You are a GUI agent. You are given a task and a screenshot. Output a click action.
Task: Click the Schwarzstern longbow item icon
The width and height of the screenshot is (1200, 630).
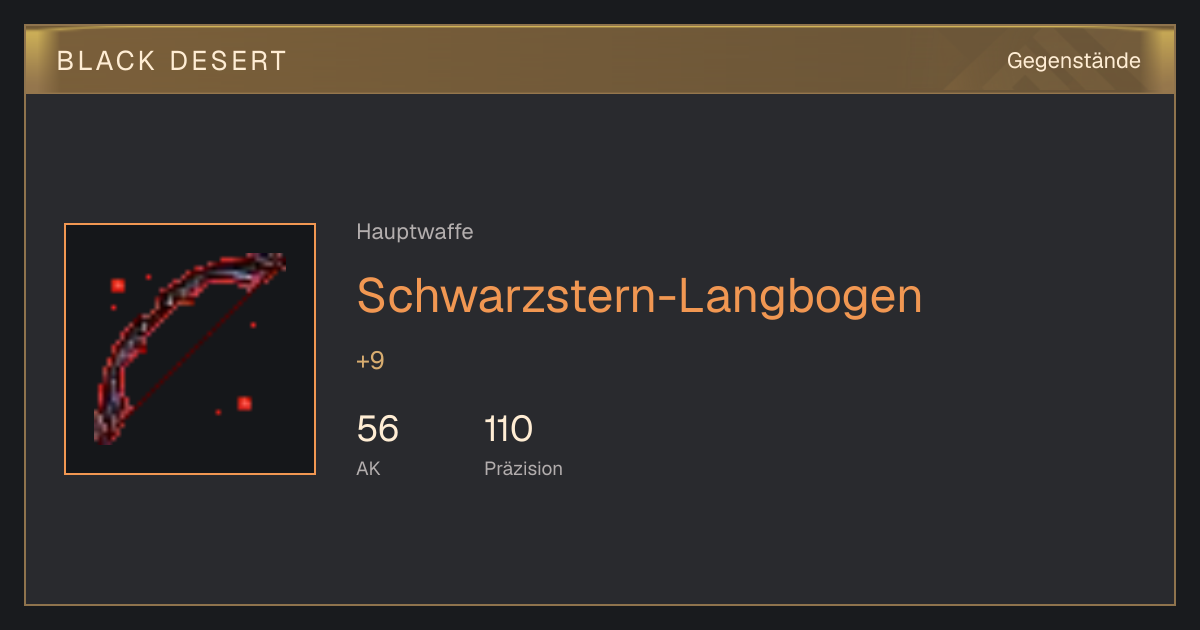click(190, 349)
